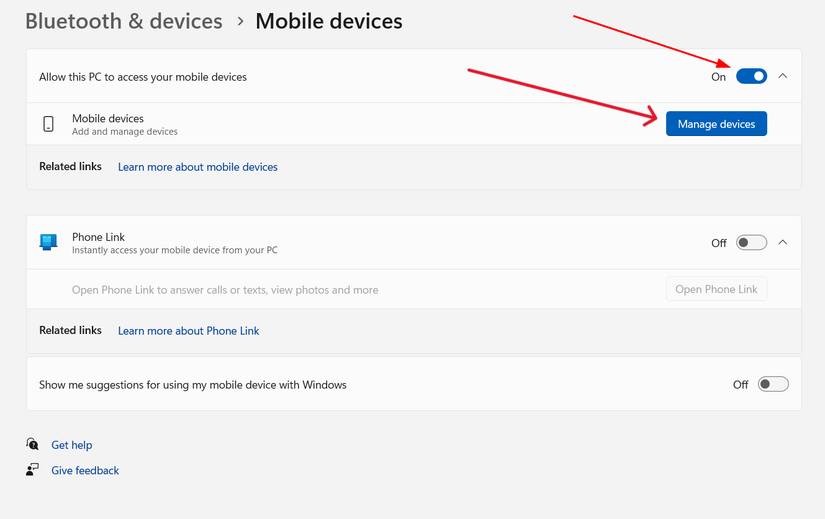Image resolution: width=825 pixels, height=519 pixels.
Task: Click the phone icon beside Mobile devices
Action: click(48, 124)
